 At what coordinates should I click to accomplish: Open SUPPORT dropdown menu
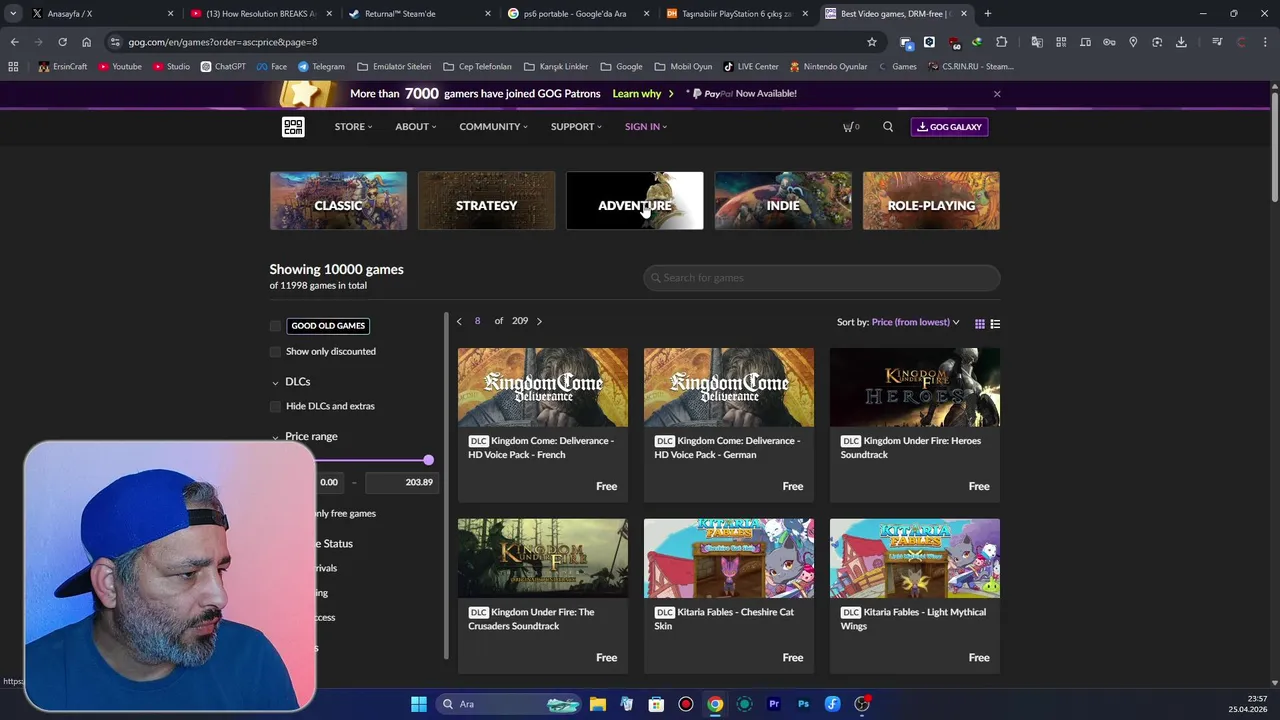[x=576, y=127]
